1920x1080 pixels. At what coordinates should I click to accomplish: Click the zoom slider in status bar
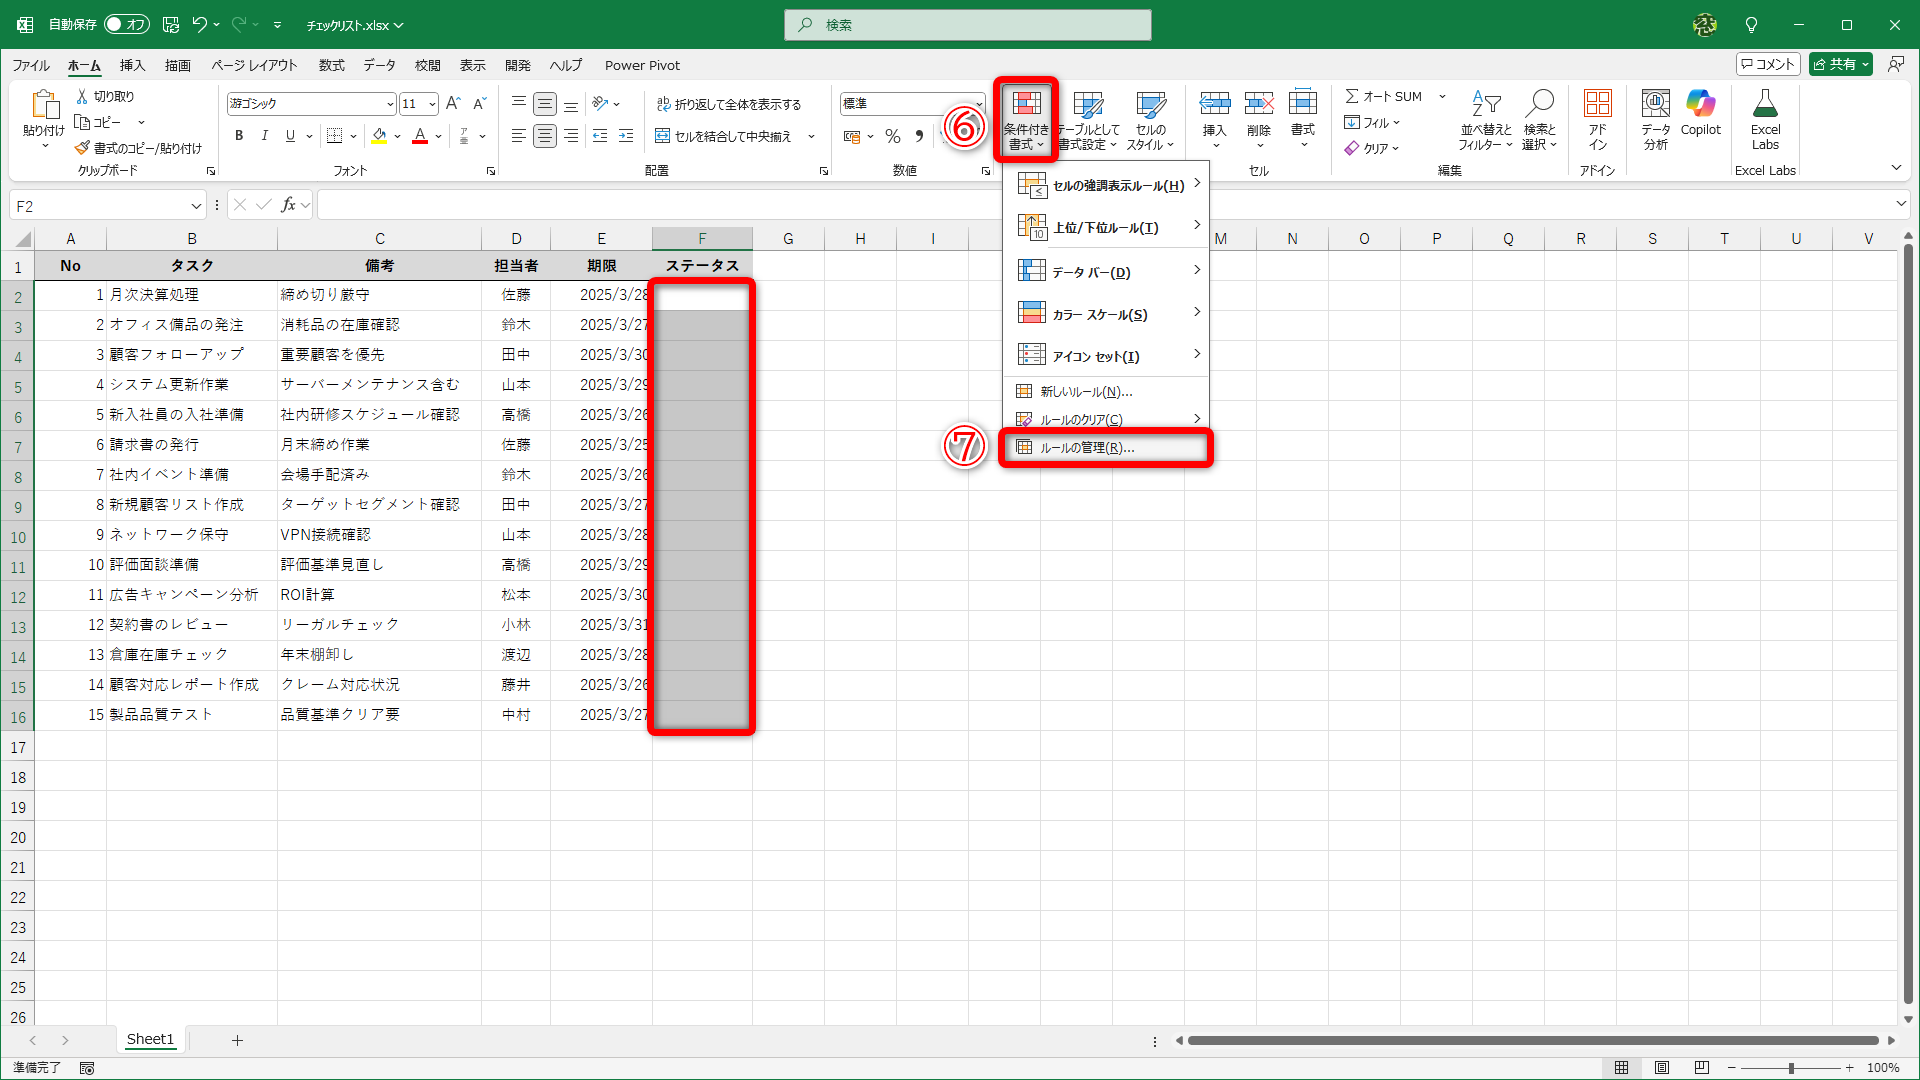(x=1790, y=1068)
